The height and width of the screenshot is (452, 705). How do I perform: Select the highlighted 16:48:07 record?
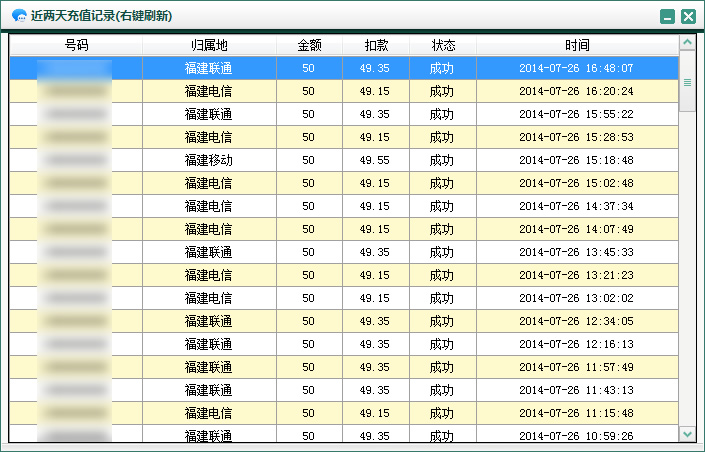click(x=344, y=68)
